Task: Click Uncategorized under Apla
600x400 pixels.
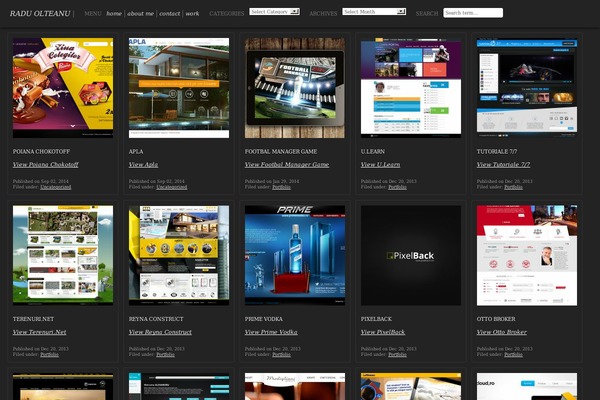Action: [172, 187]
